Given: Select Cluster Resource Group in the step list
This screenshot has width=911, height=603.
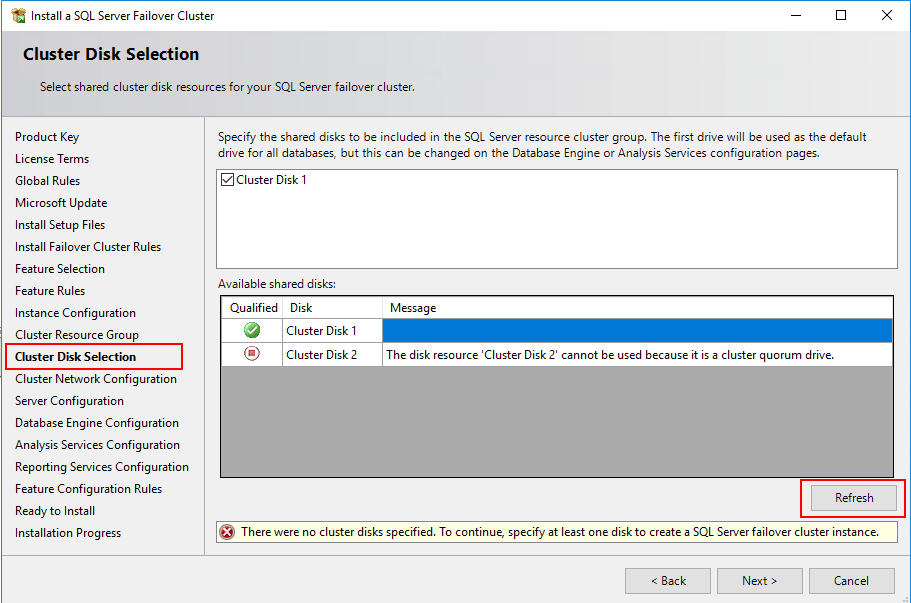Looking at the screenshot, I should 77,335.
